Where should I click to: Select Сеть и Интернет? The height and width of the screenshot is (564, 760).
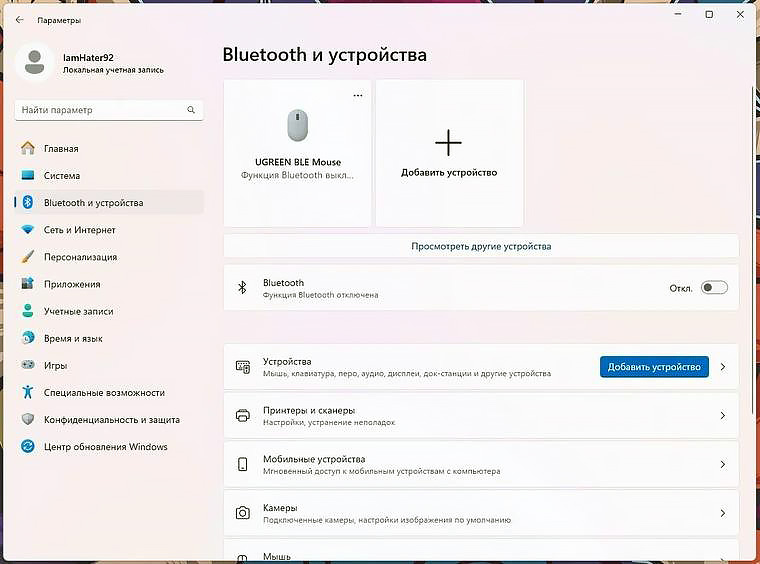point(109,230)
